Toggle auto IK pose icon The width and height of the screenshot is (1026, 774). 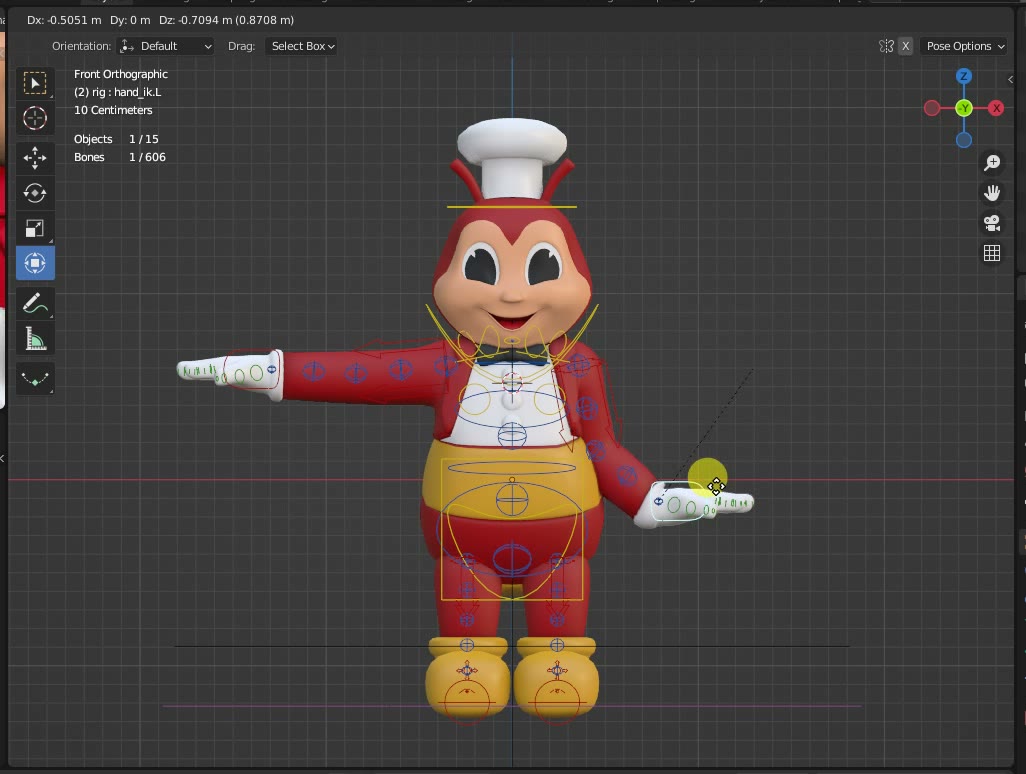click(886, 46)
